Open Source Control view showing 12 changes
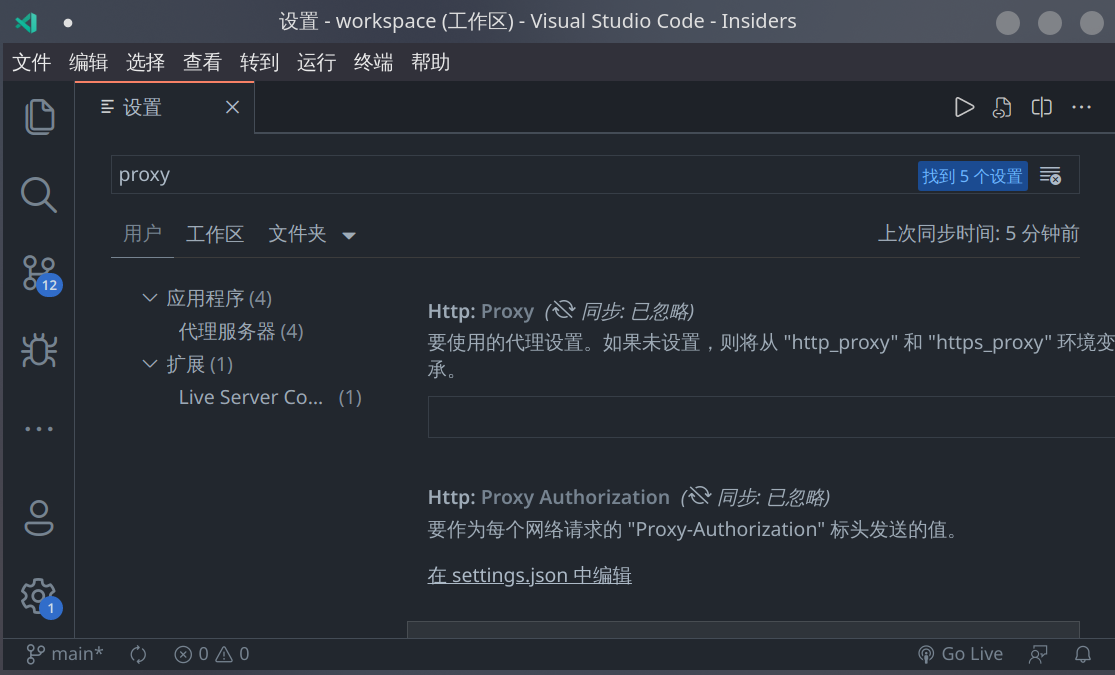Viewport: 1115px width, 675px height. click(x=38, y=272)
